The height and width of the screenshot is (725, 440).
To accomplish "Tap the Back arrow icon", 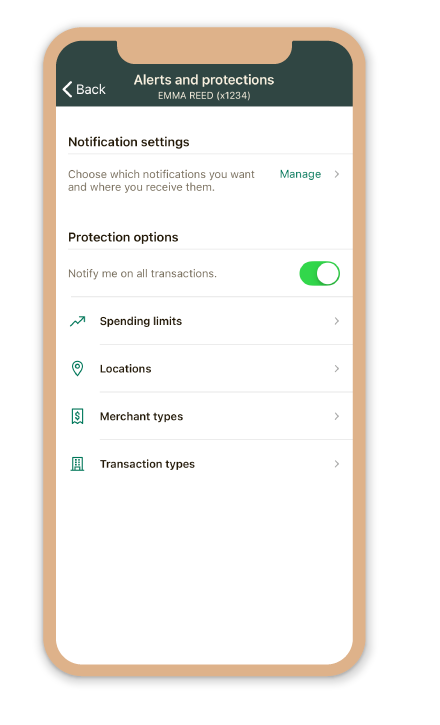I will [x=67, y=89].
